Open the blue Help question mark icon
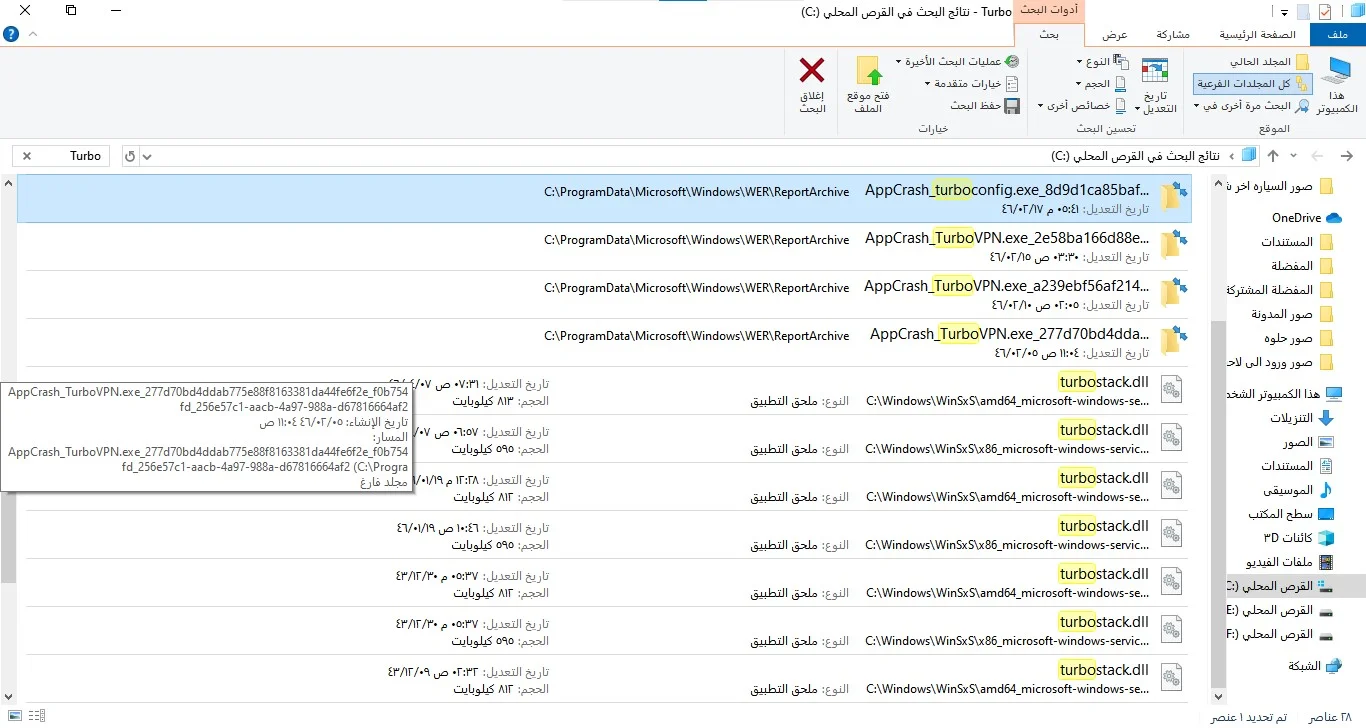 coord(11,34)
